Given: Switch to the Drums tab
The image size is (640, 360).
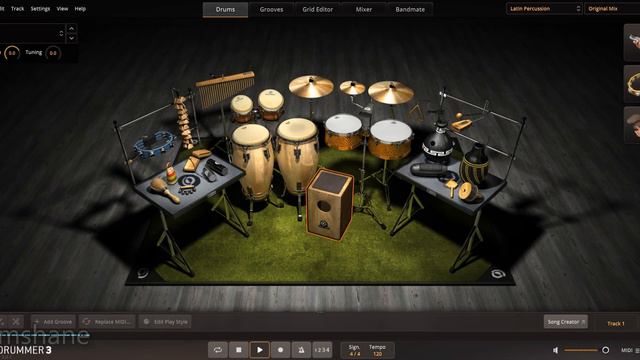Looking at the screenshot, I should (x=225, y=9).
